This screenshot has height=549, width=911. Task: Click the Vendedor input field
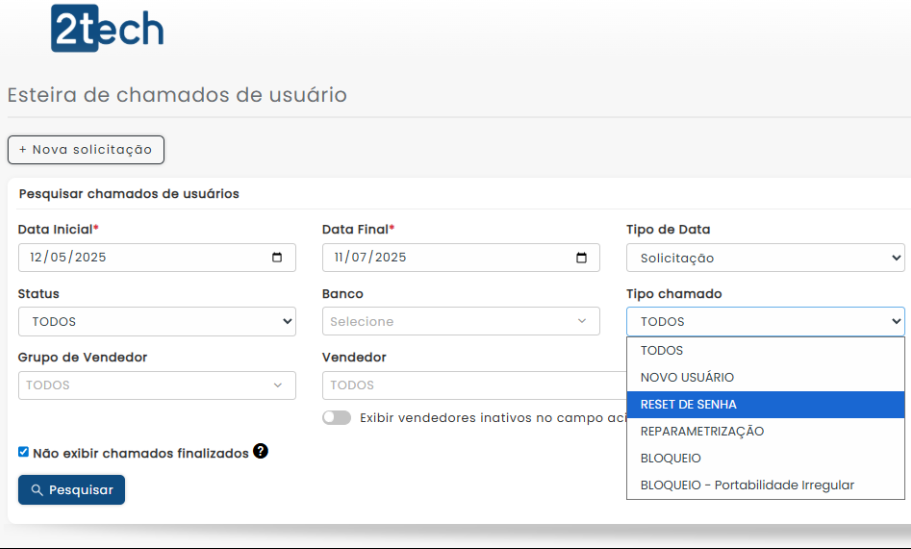click(470, 386)
